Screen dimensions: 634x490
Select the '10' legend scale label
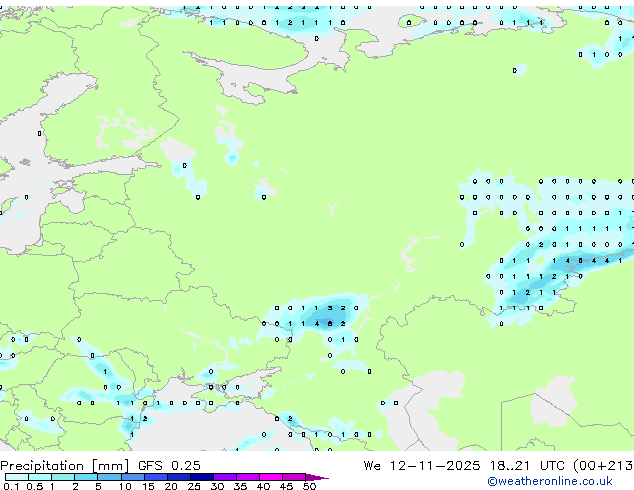125,486
